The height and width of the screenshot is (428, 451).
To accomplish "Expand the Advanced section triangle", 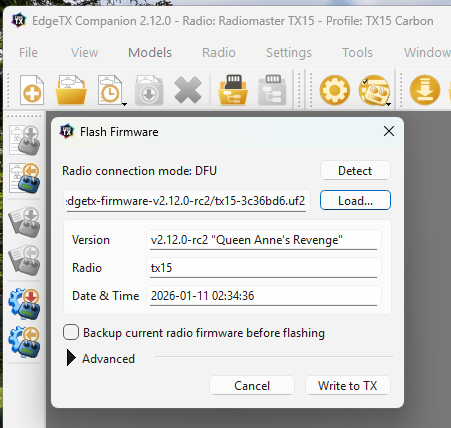I will pos(71,358).
